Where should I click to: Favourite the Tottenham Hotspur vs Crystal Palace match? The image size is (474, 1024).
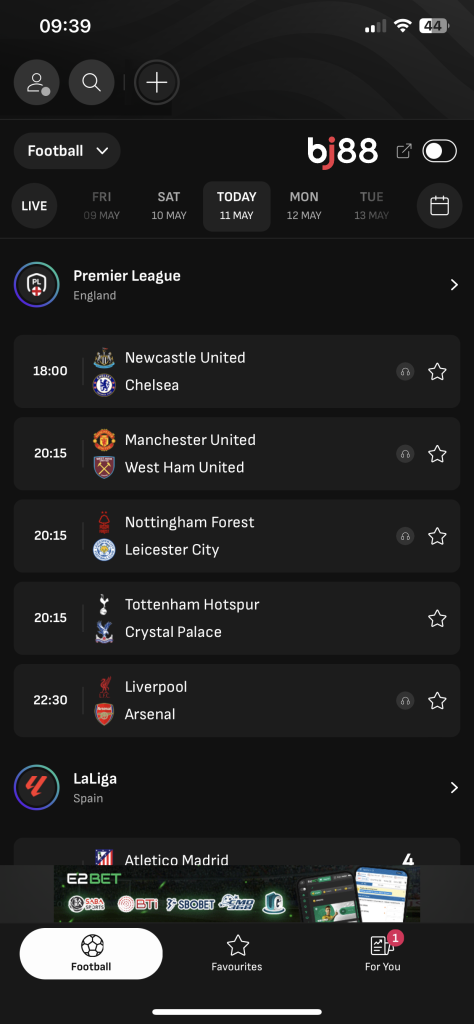pyautogui.click(x=437, y=618)
